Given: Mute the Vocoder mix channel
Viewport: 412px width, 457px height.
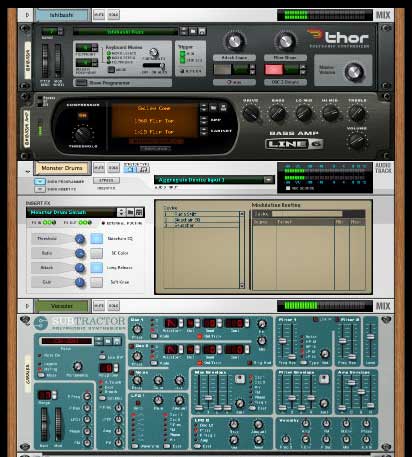Looking at the screenshot, I should point(99,306).
